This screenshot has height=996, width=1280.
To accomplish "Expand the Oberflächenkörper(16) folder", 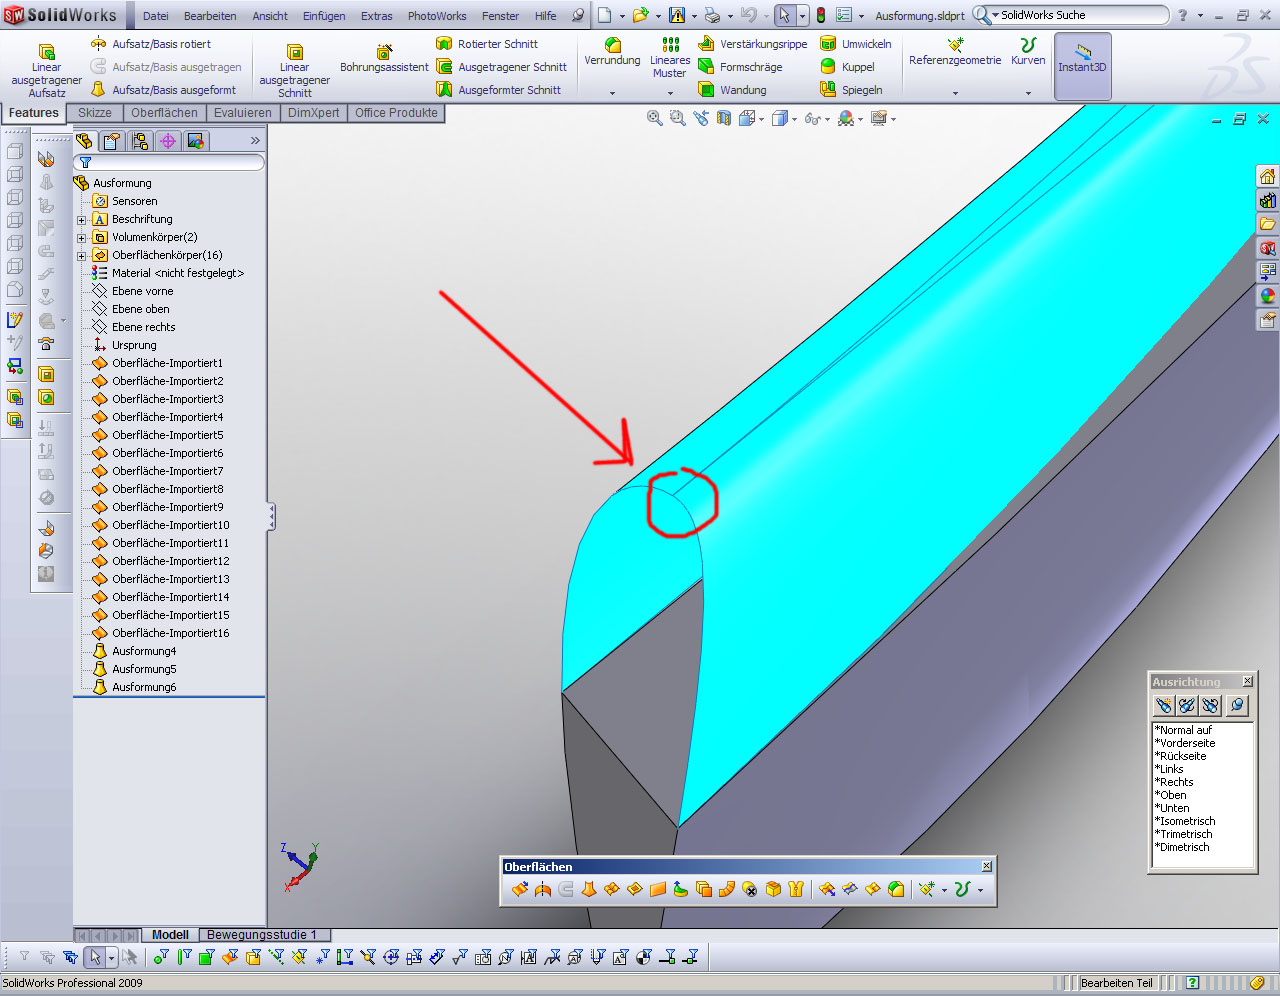I will (x=82, y=256).
